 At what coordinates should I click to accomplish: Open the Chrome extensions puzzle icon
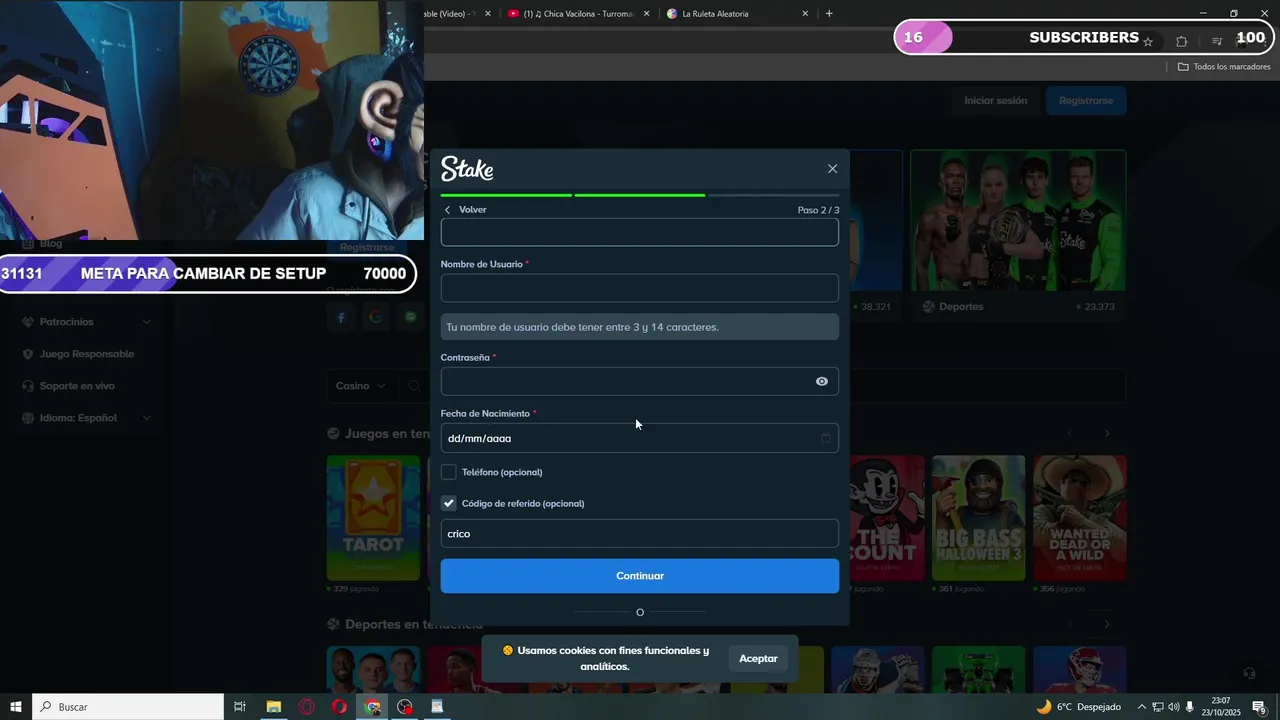pos(1182,41)
